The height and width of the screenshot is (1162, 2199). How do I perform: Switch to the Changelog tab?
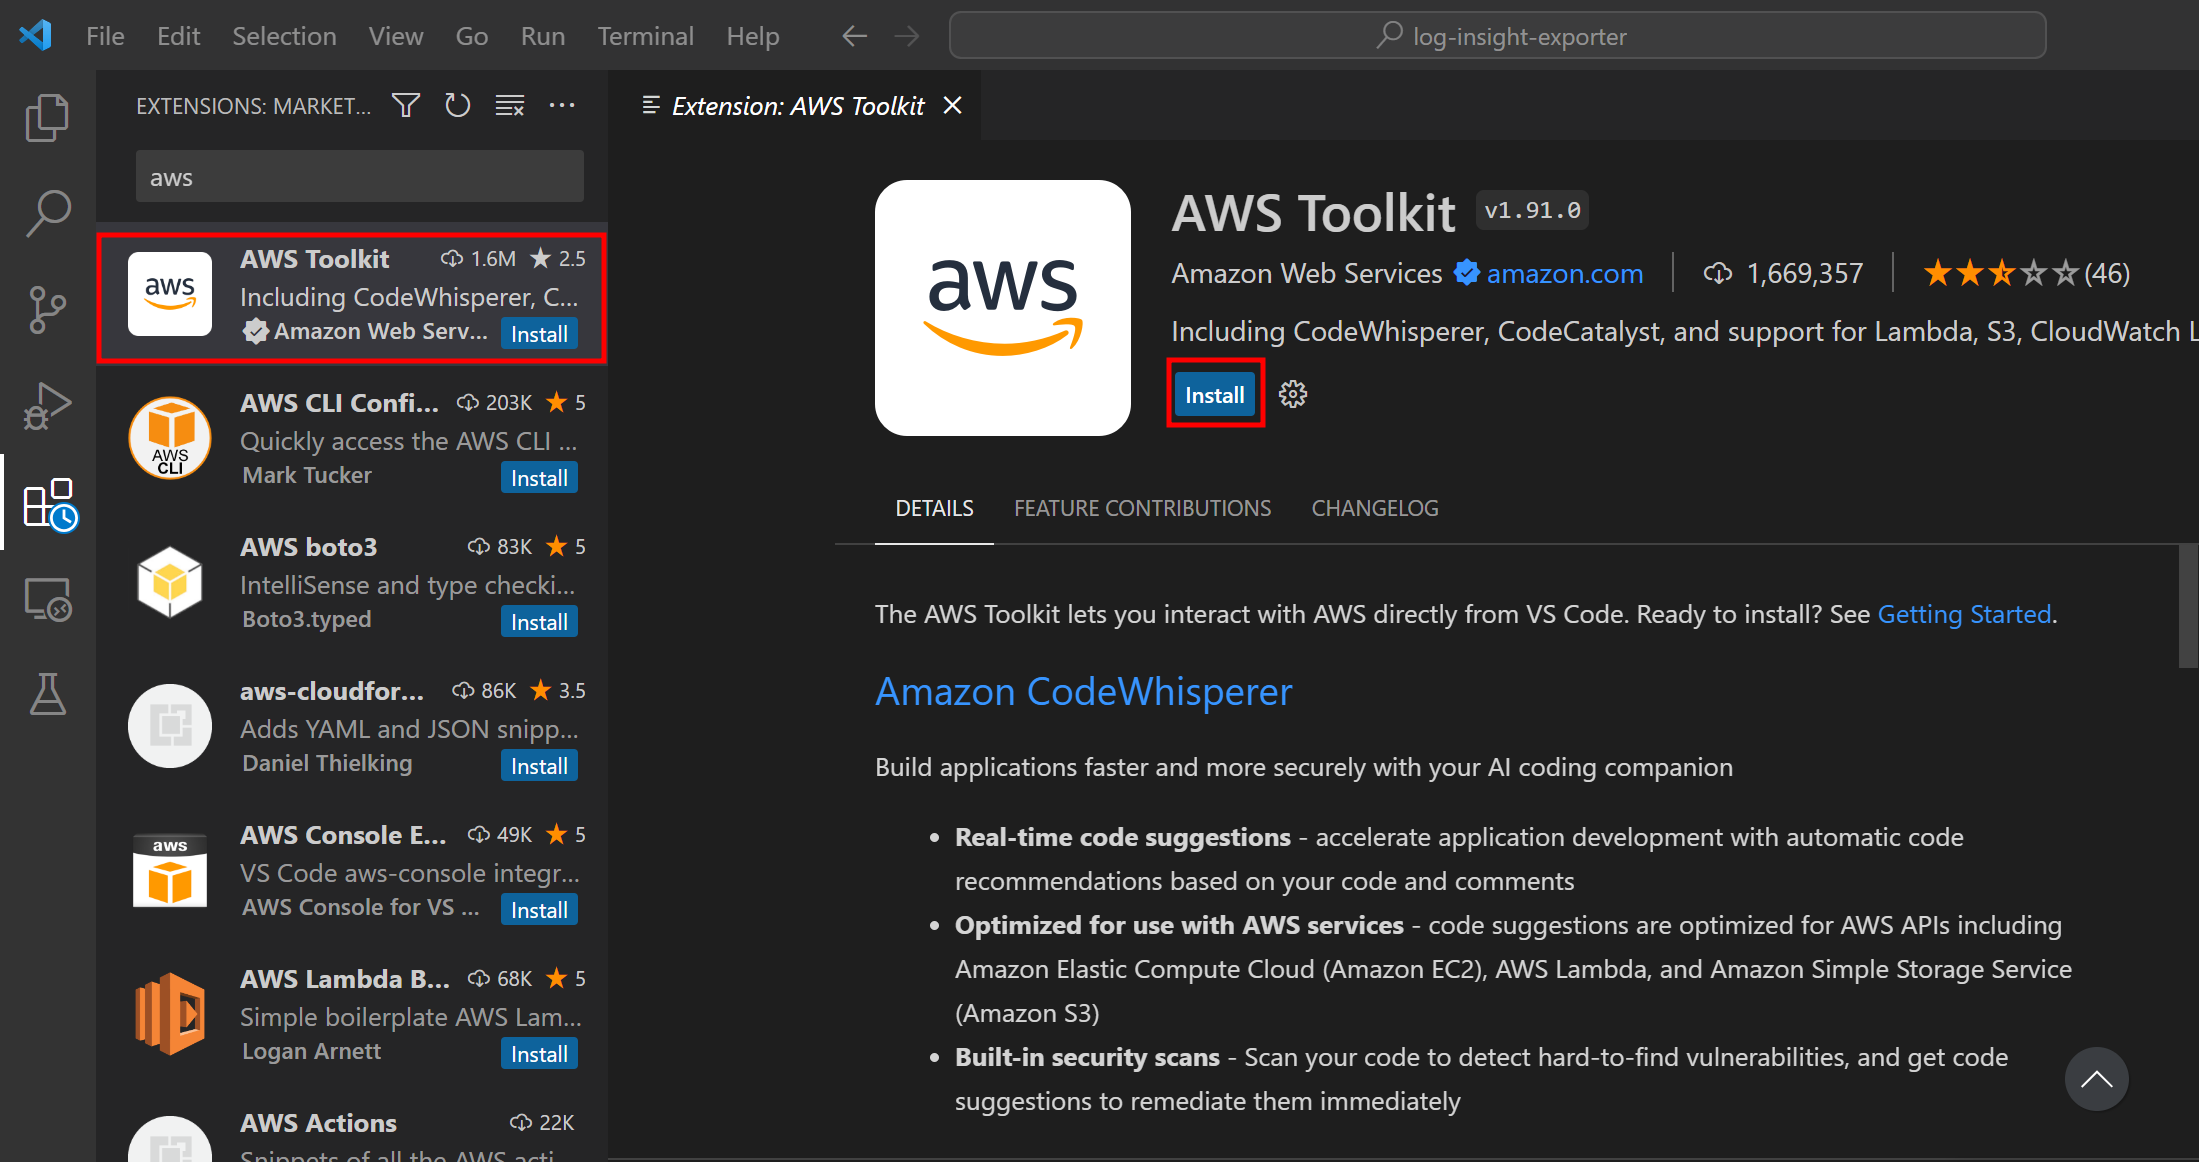[x=1374, y=508]
